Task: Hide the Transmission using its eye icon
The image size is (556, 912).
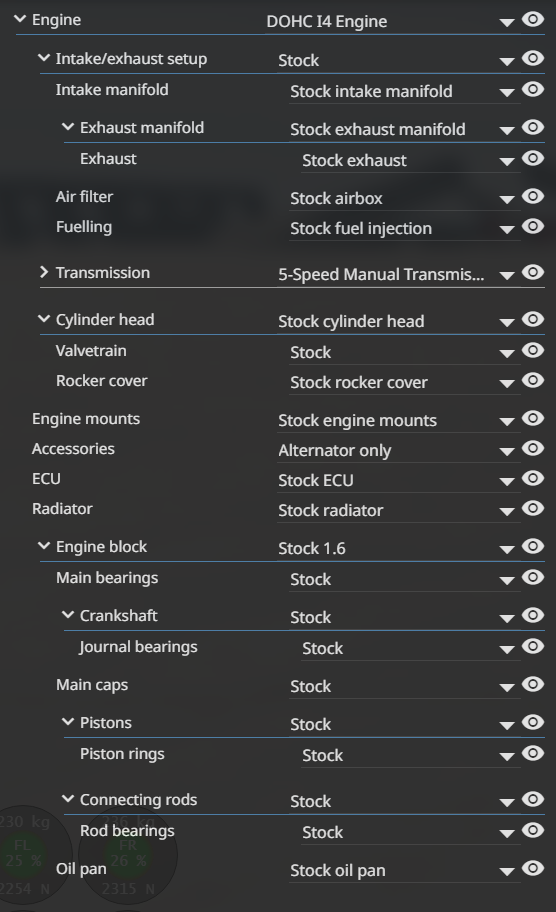Action: click(533, 272)
